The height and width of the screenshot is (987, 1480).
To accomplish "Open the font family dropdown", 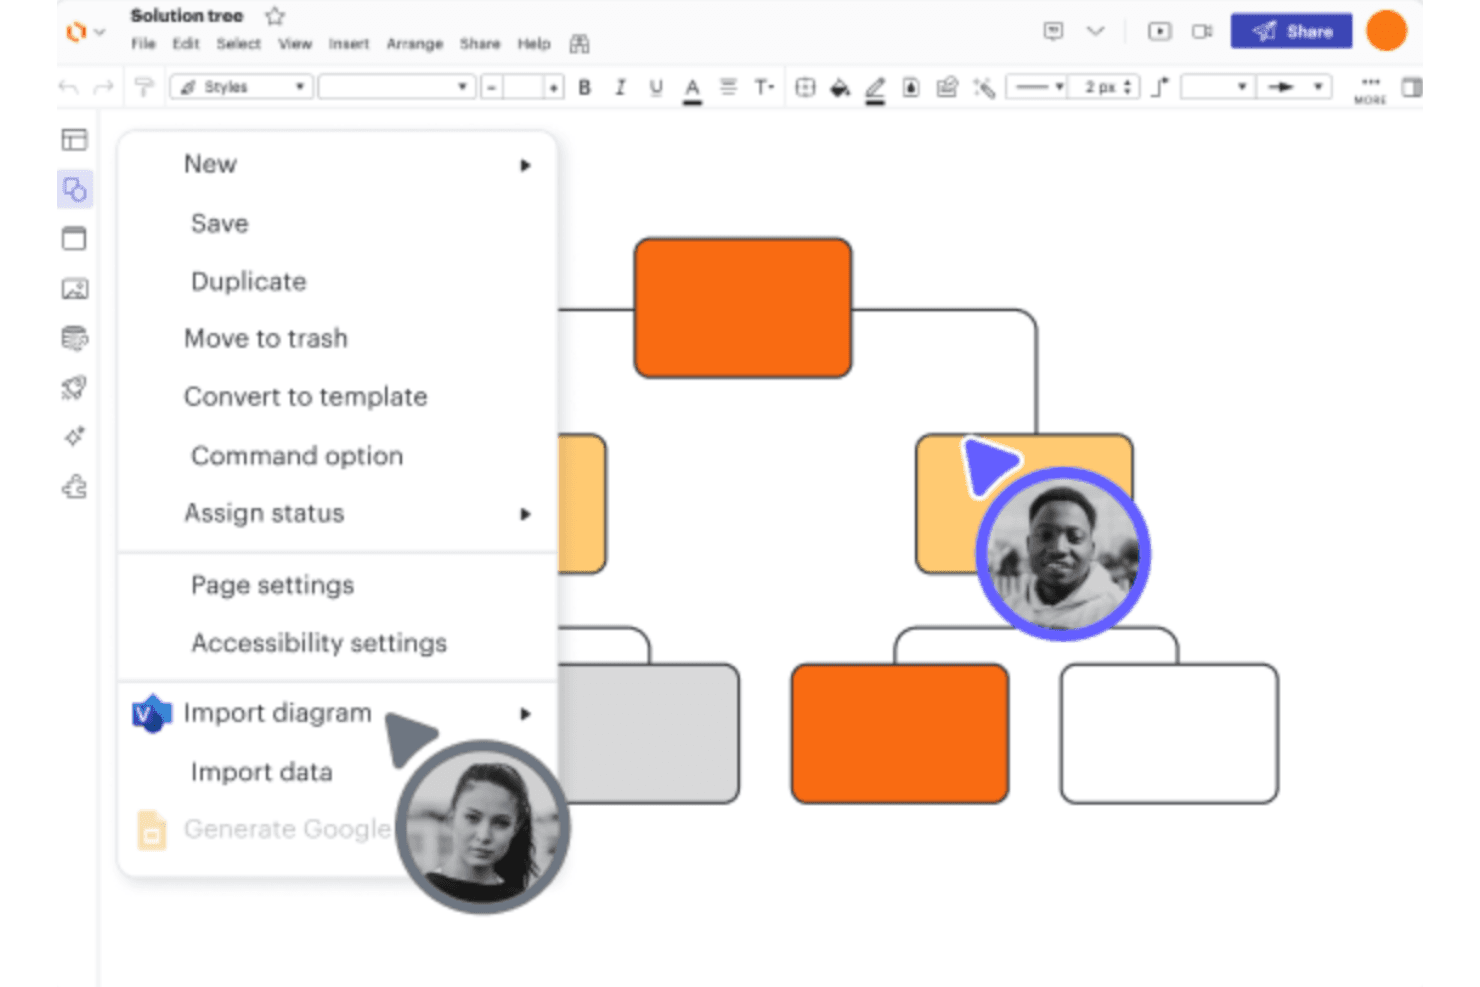I will pos(396,87).
